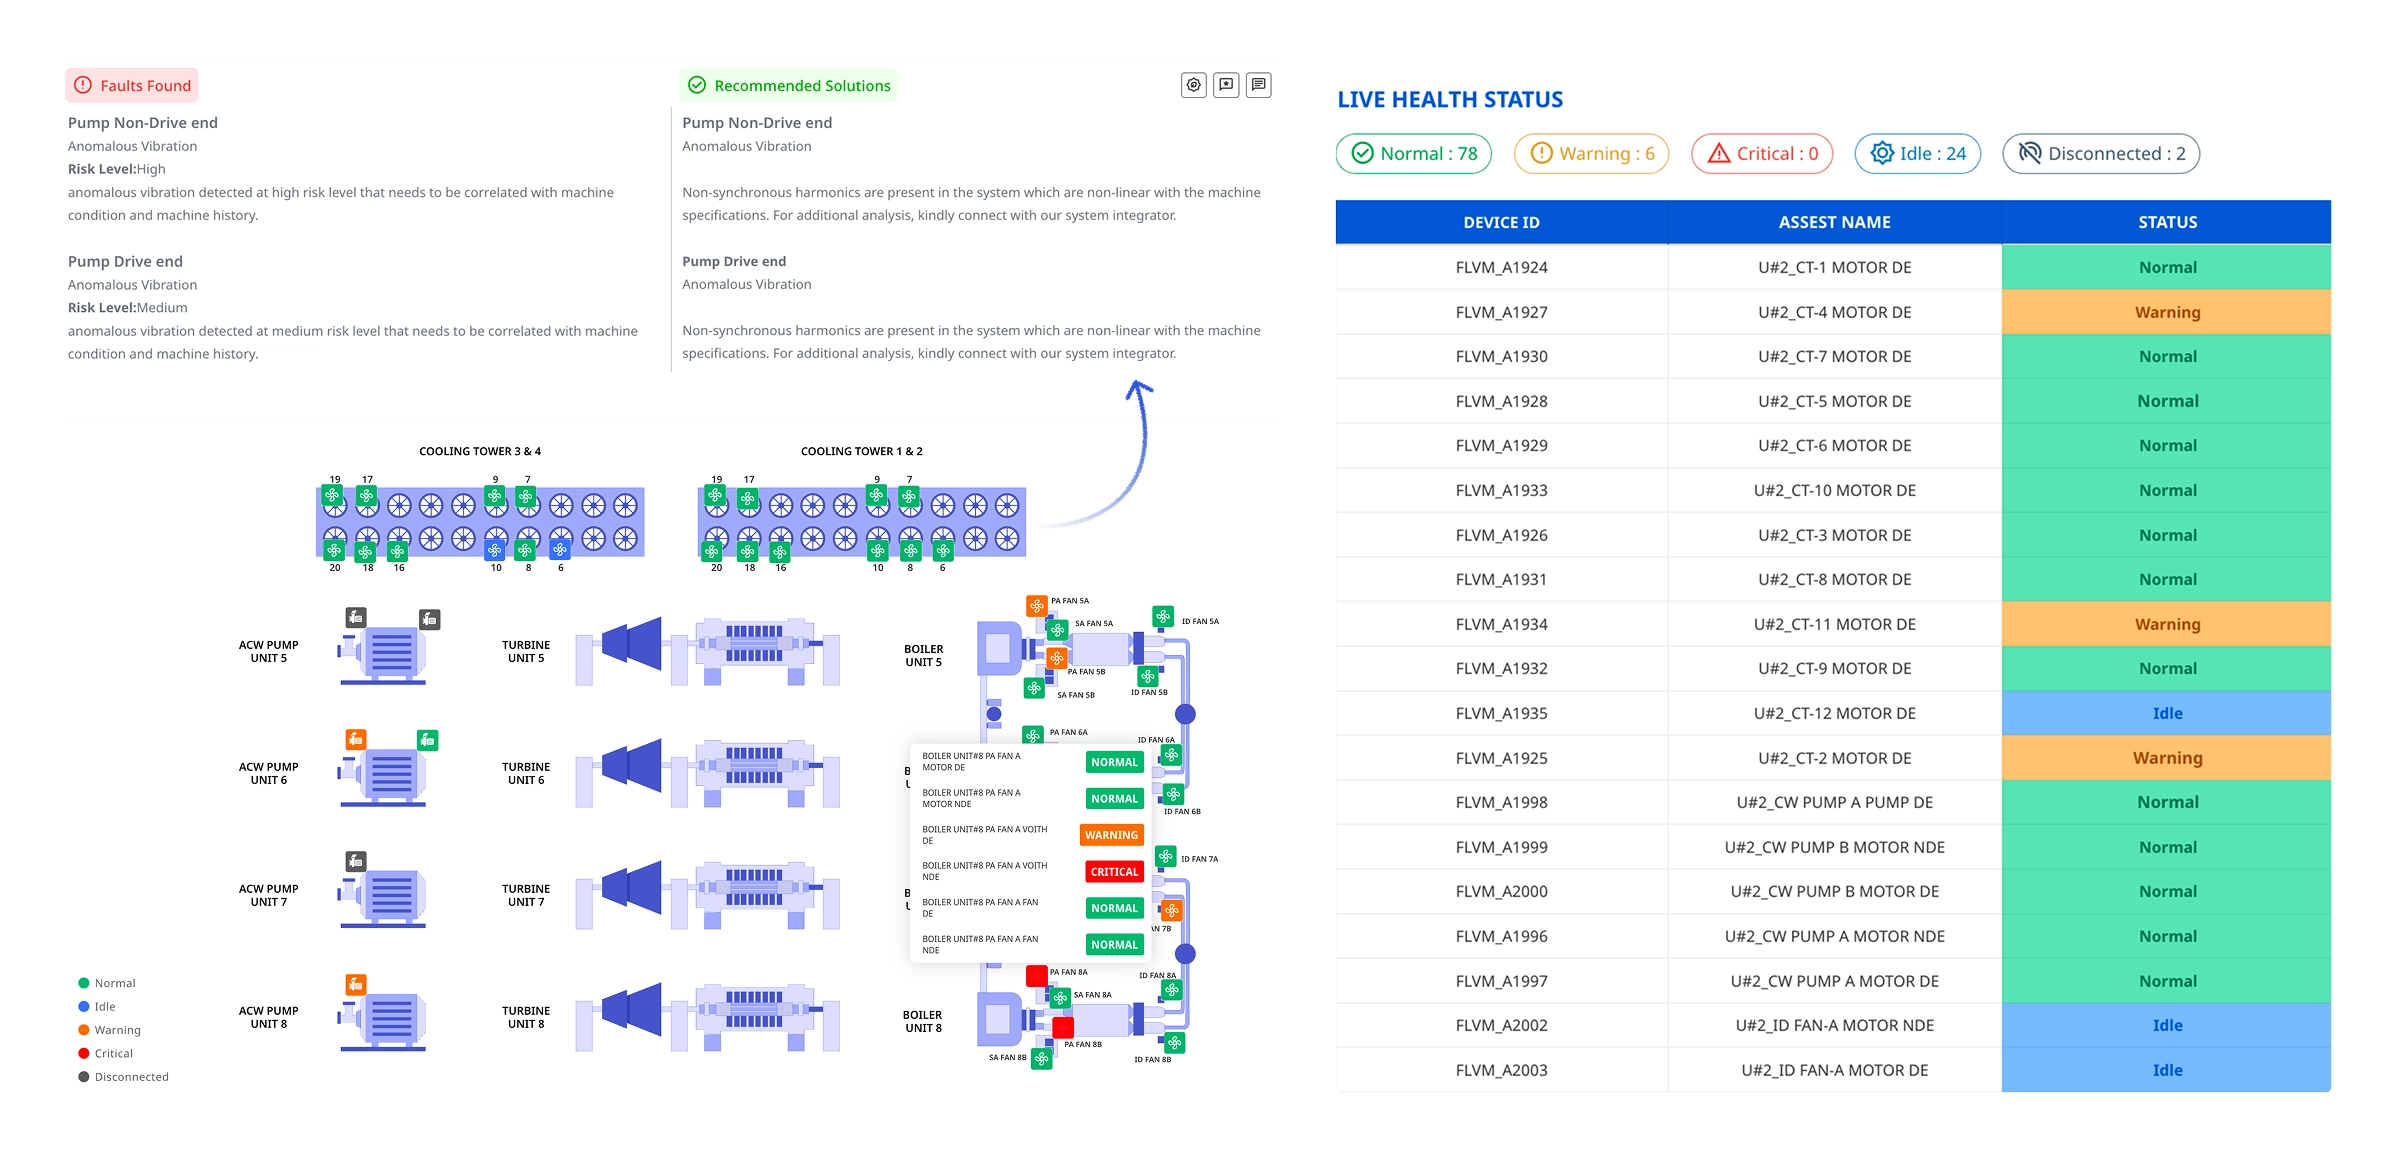This screenshot has height=1160, width=2400.
Task: Select the FLVM_A1927 device row
Action: (1501, 312)
